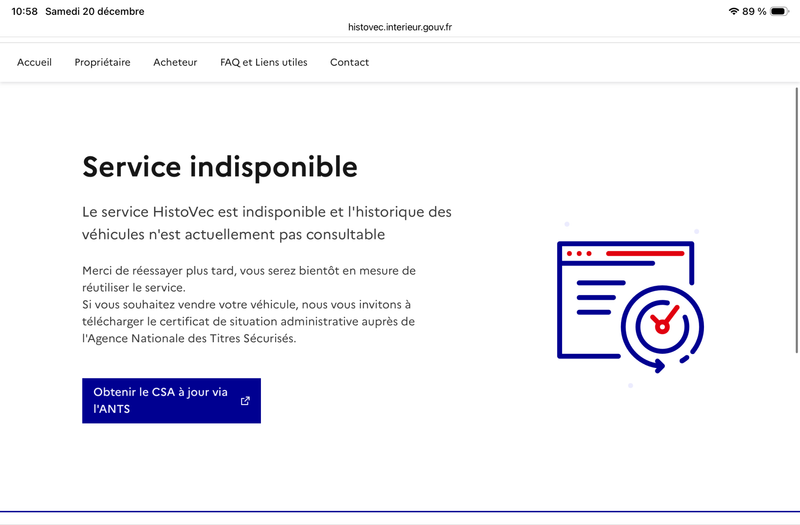Click the three red dots in the illustration

click(579, 254)
